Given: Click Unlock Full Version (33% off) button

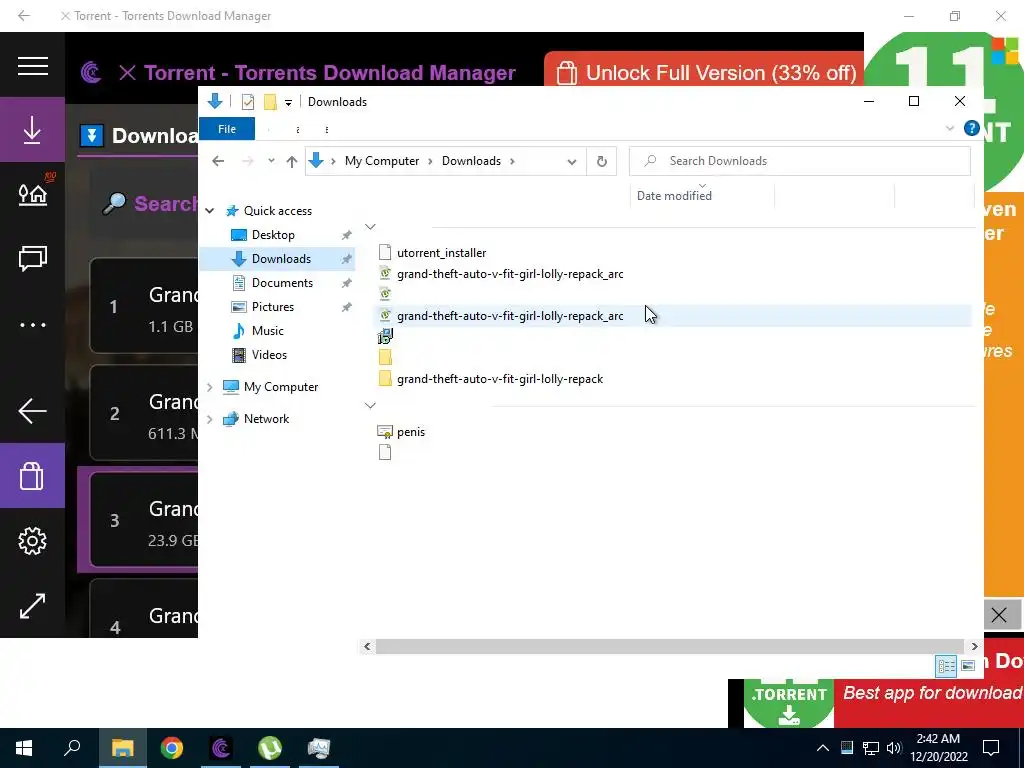Looking at the screenshot, I should coord(704,72).
